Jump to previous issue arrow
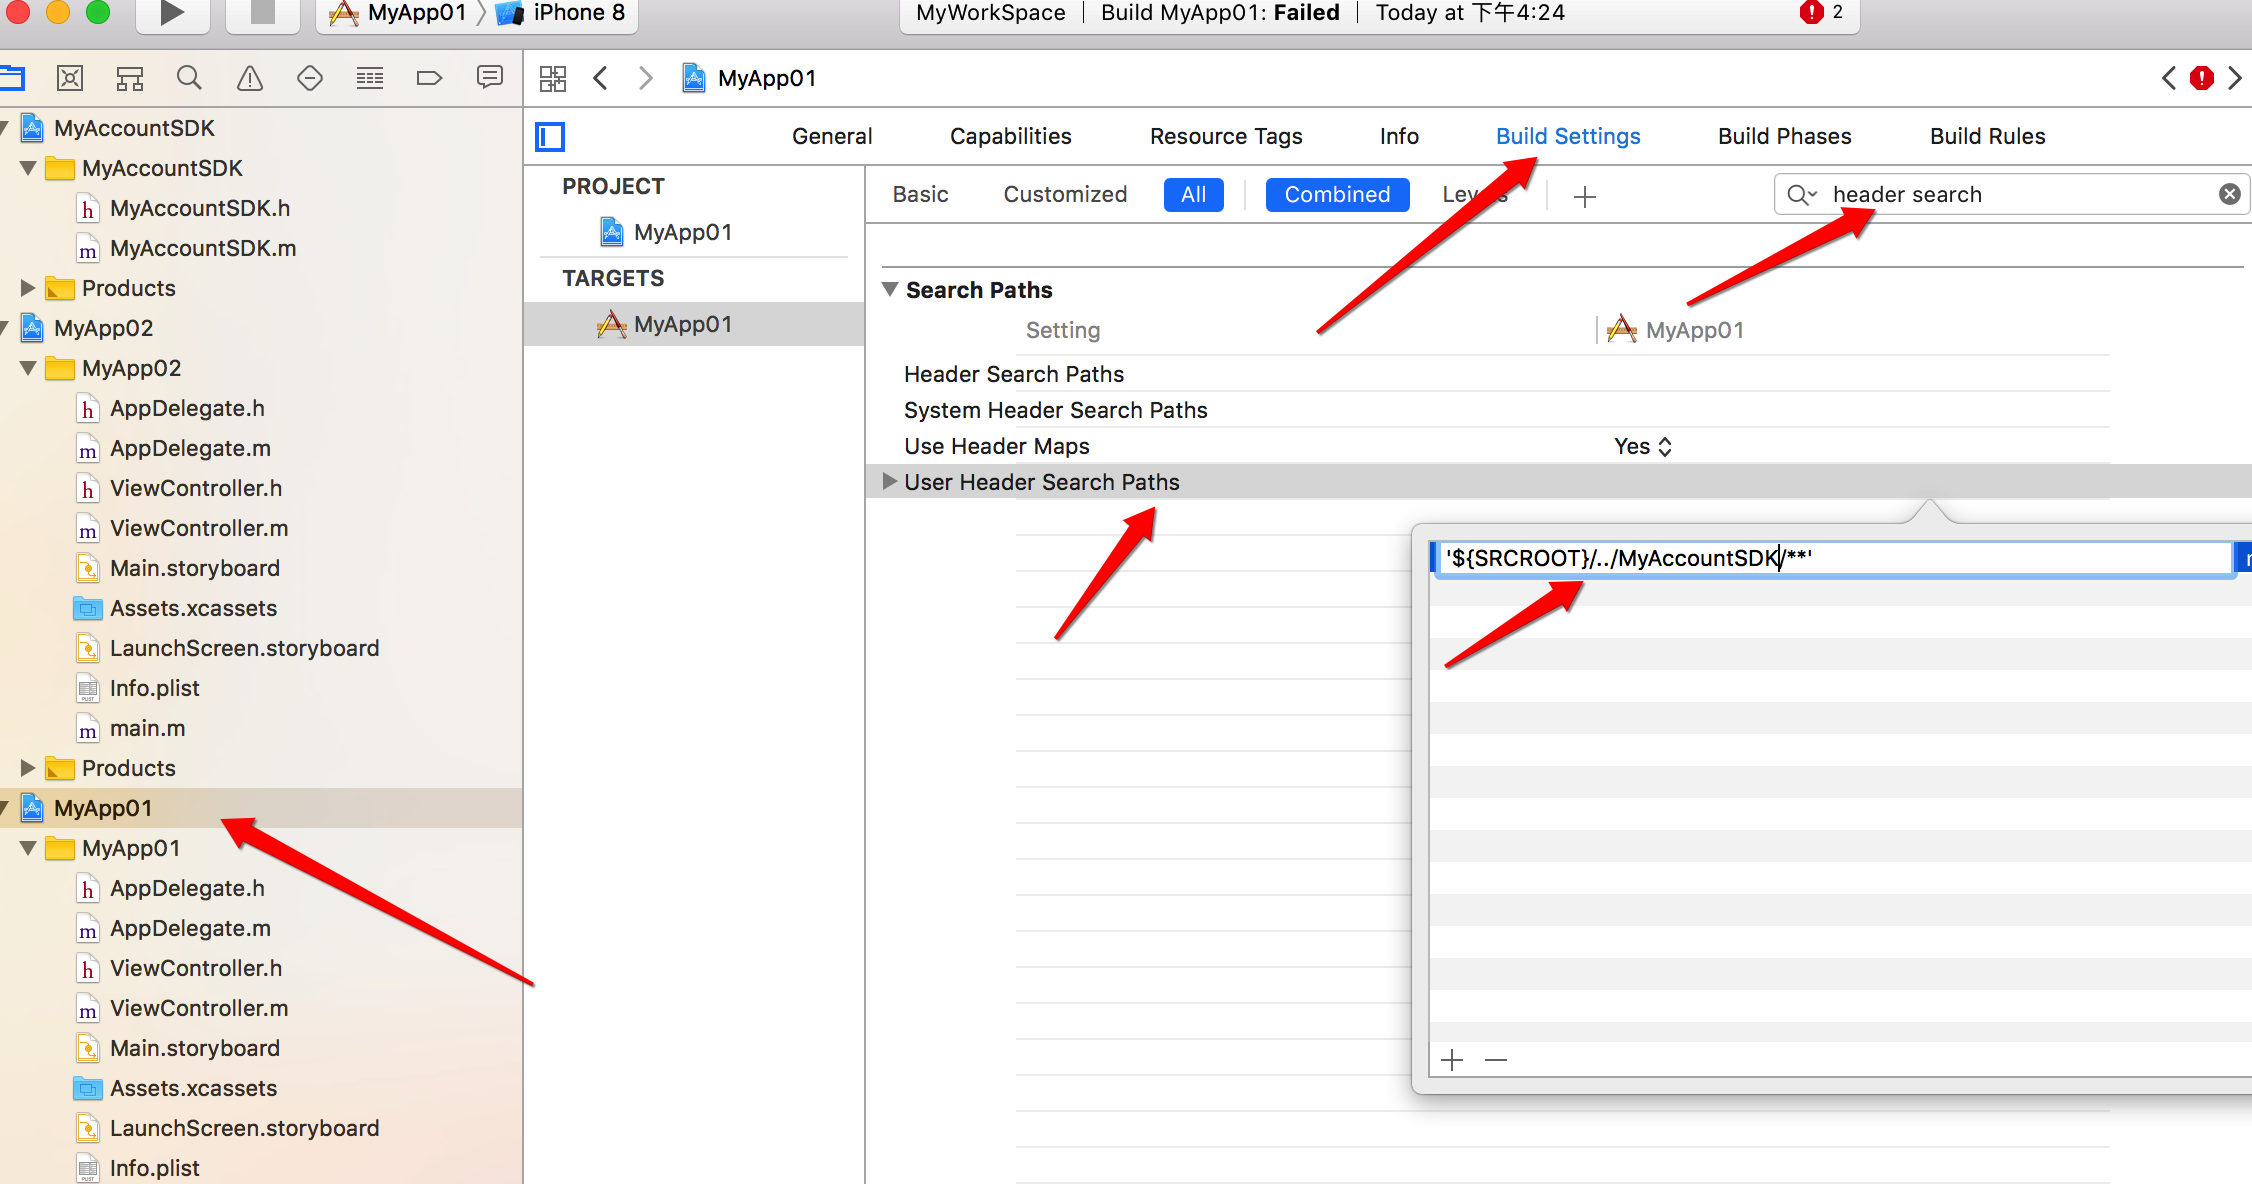This screenshot has height=1184, width=2252. point(2169,78)
